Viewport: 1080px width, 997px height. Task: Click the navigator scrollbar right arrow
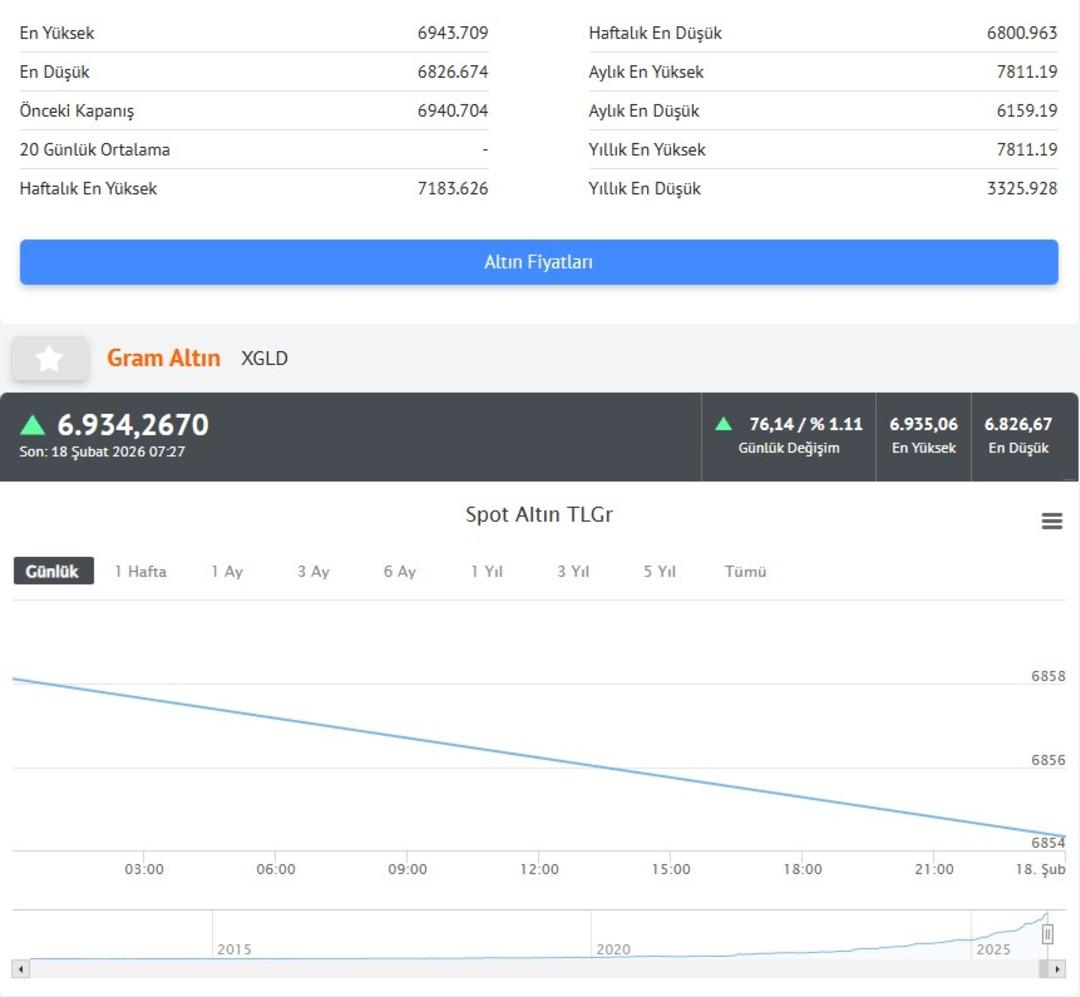coord(1057,969)
